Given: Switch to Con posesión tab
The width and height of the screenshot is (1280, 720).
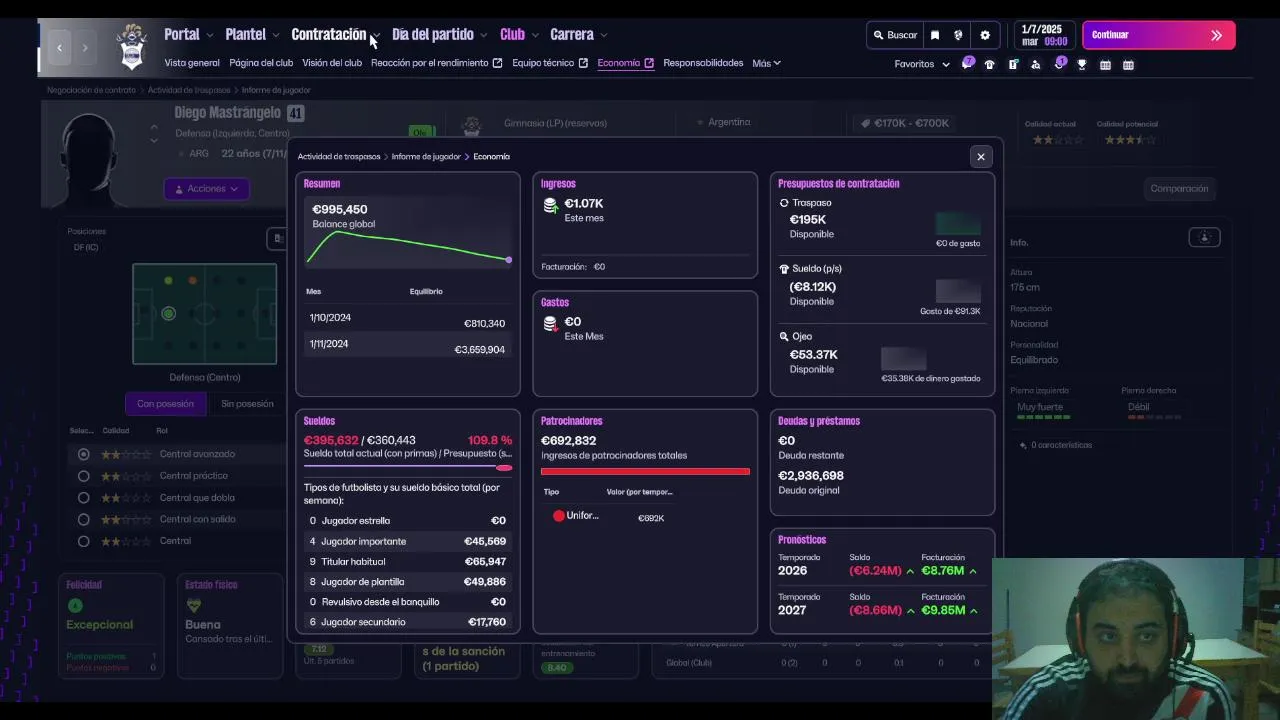Looking at the screenshot, I should pyautogui.click(x=165, y=404).
